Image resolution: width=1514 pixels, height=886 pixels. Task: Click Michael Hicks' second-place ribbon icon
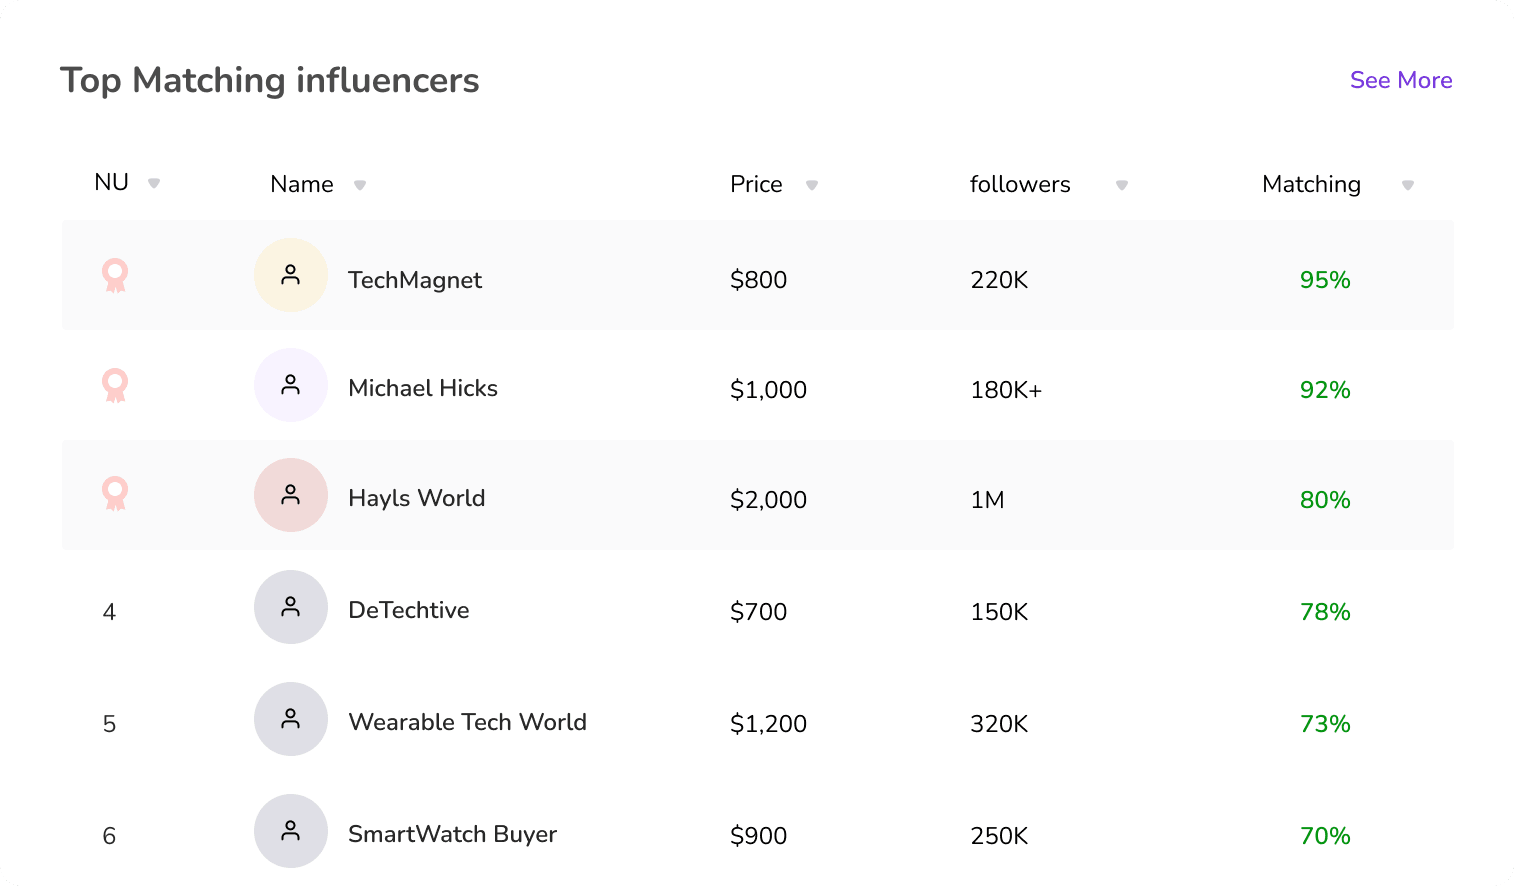coord(115,385)
